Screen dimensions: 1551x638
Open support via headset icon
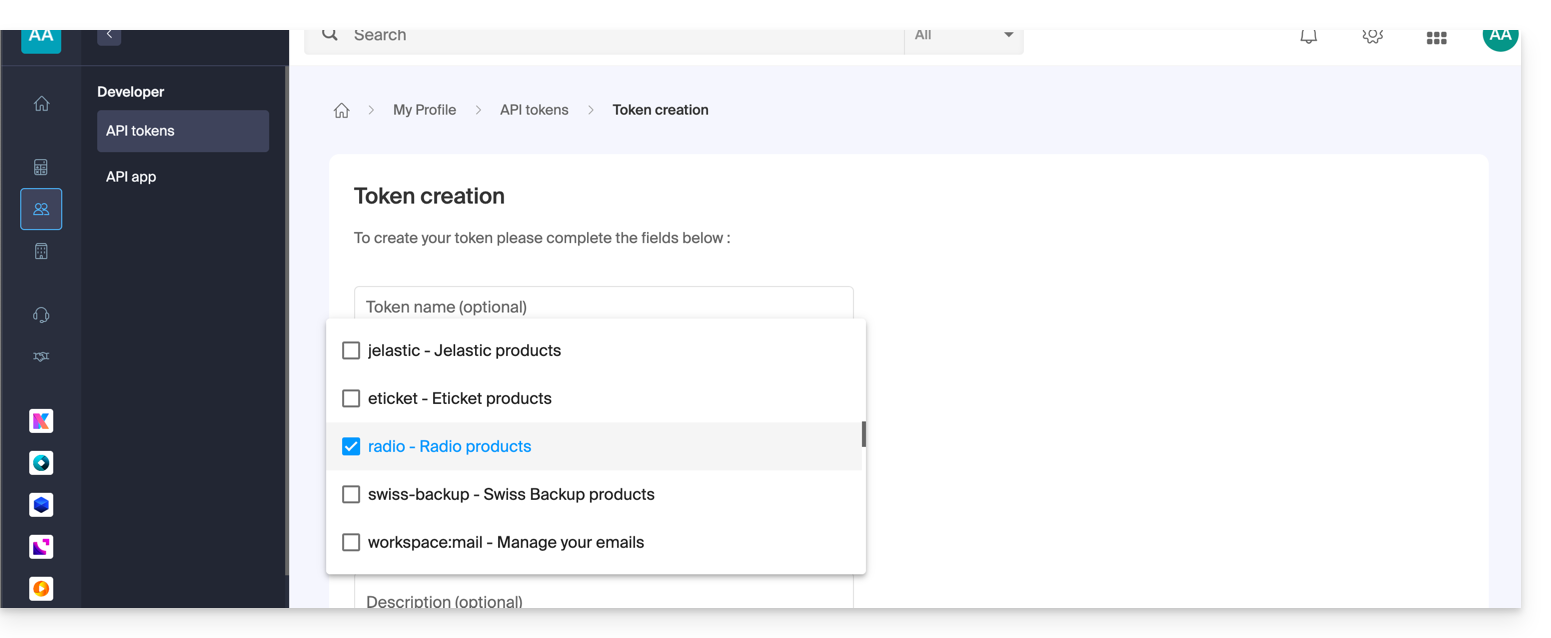[x=41, y=315]
